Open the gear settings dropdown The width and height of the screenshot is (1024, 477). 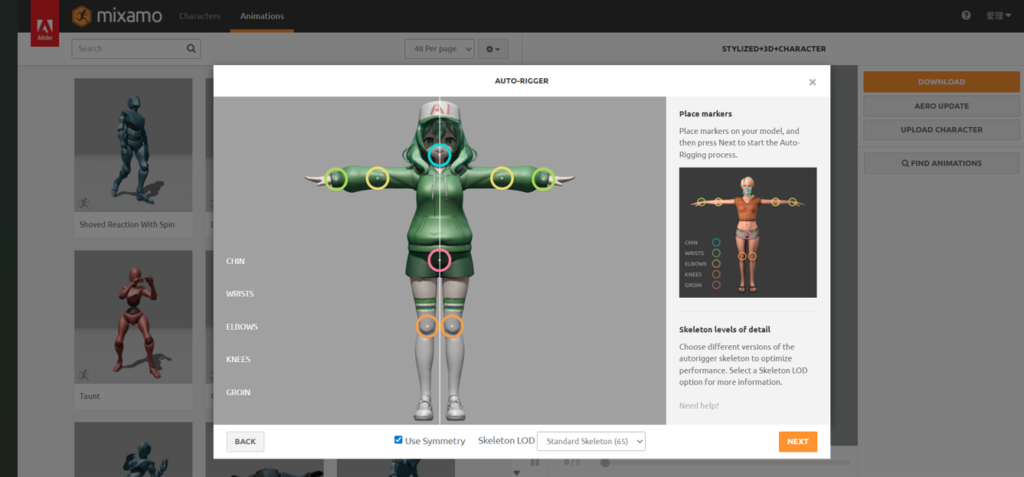[x=493, y=48]
